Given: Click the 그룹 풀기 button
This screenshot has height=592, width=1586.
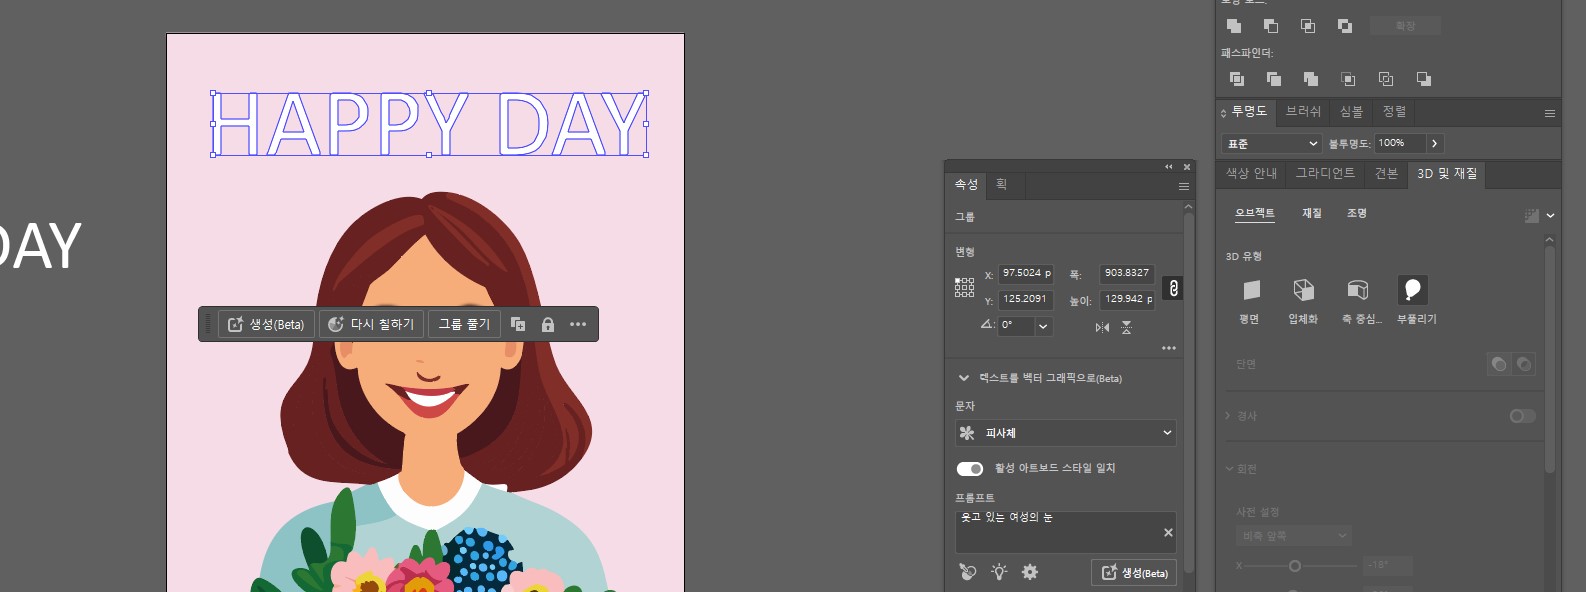Looking at the screenshot, I should (x=464, y=324).
